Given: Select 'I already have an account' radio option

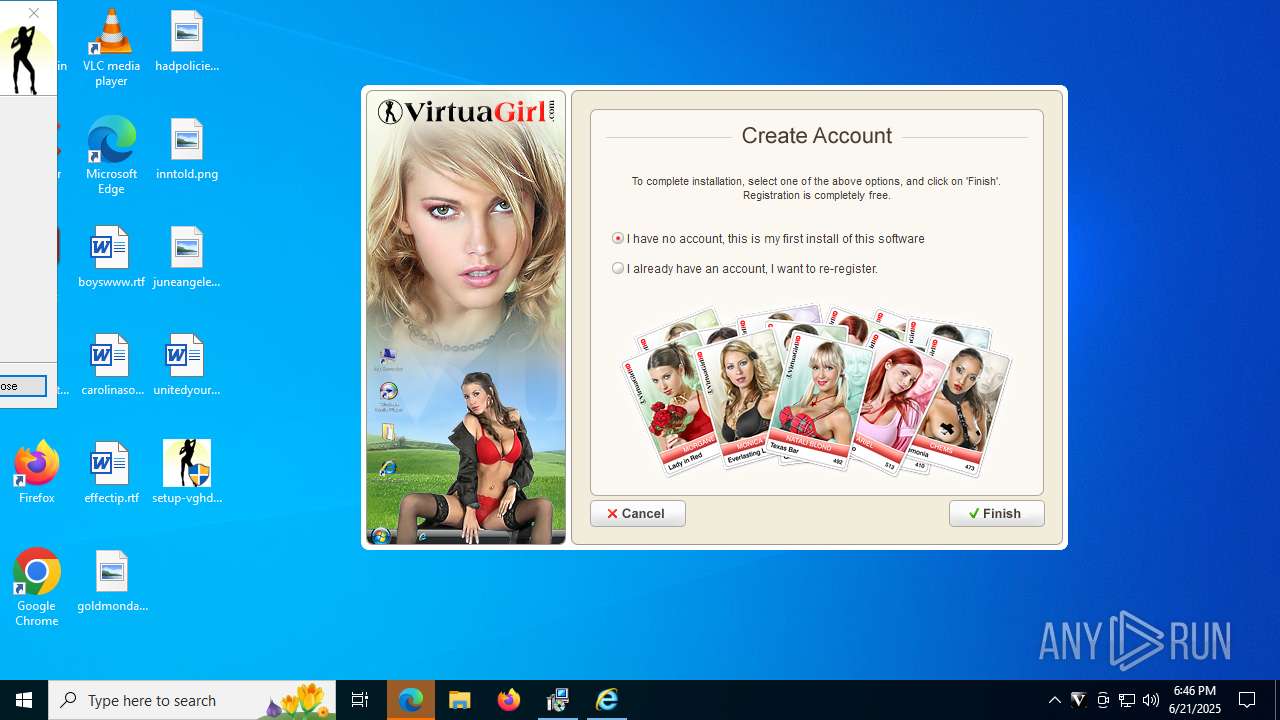Looking at the screenshot, I should coord(618,268).
